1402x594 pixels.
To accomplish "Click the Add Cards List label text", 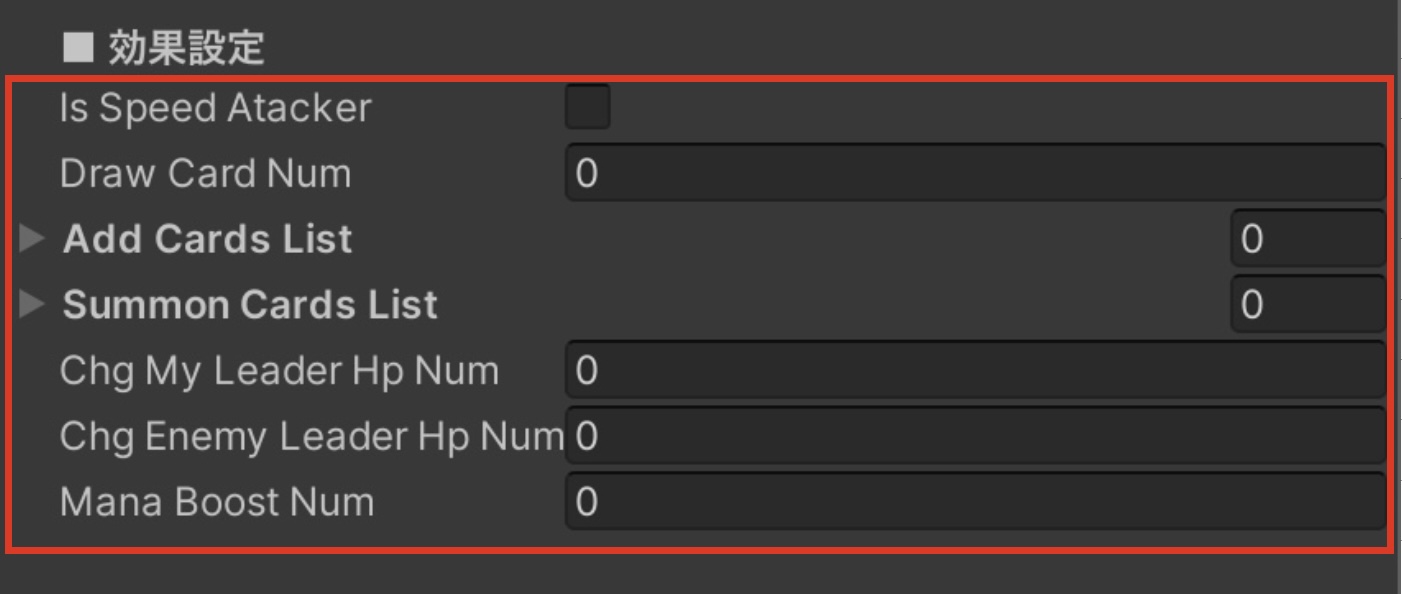I will 207,239.
